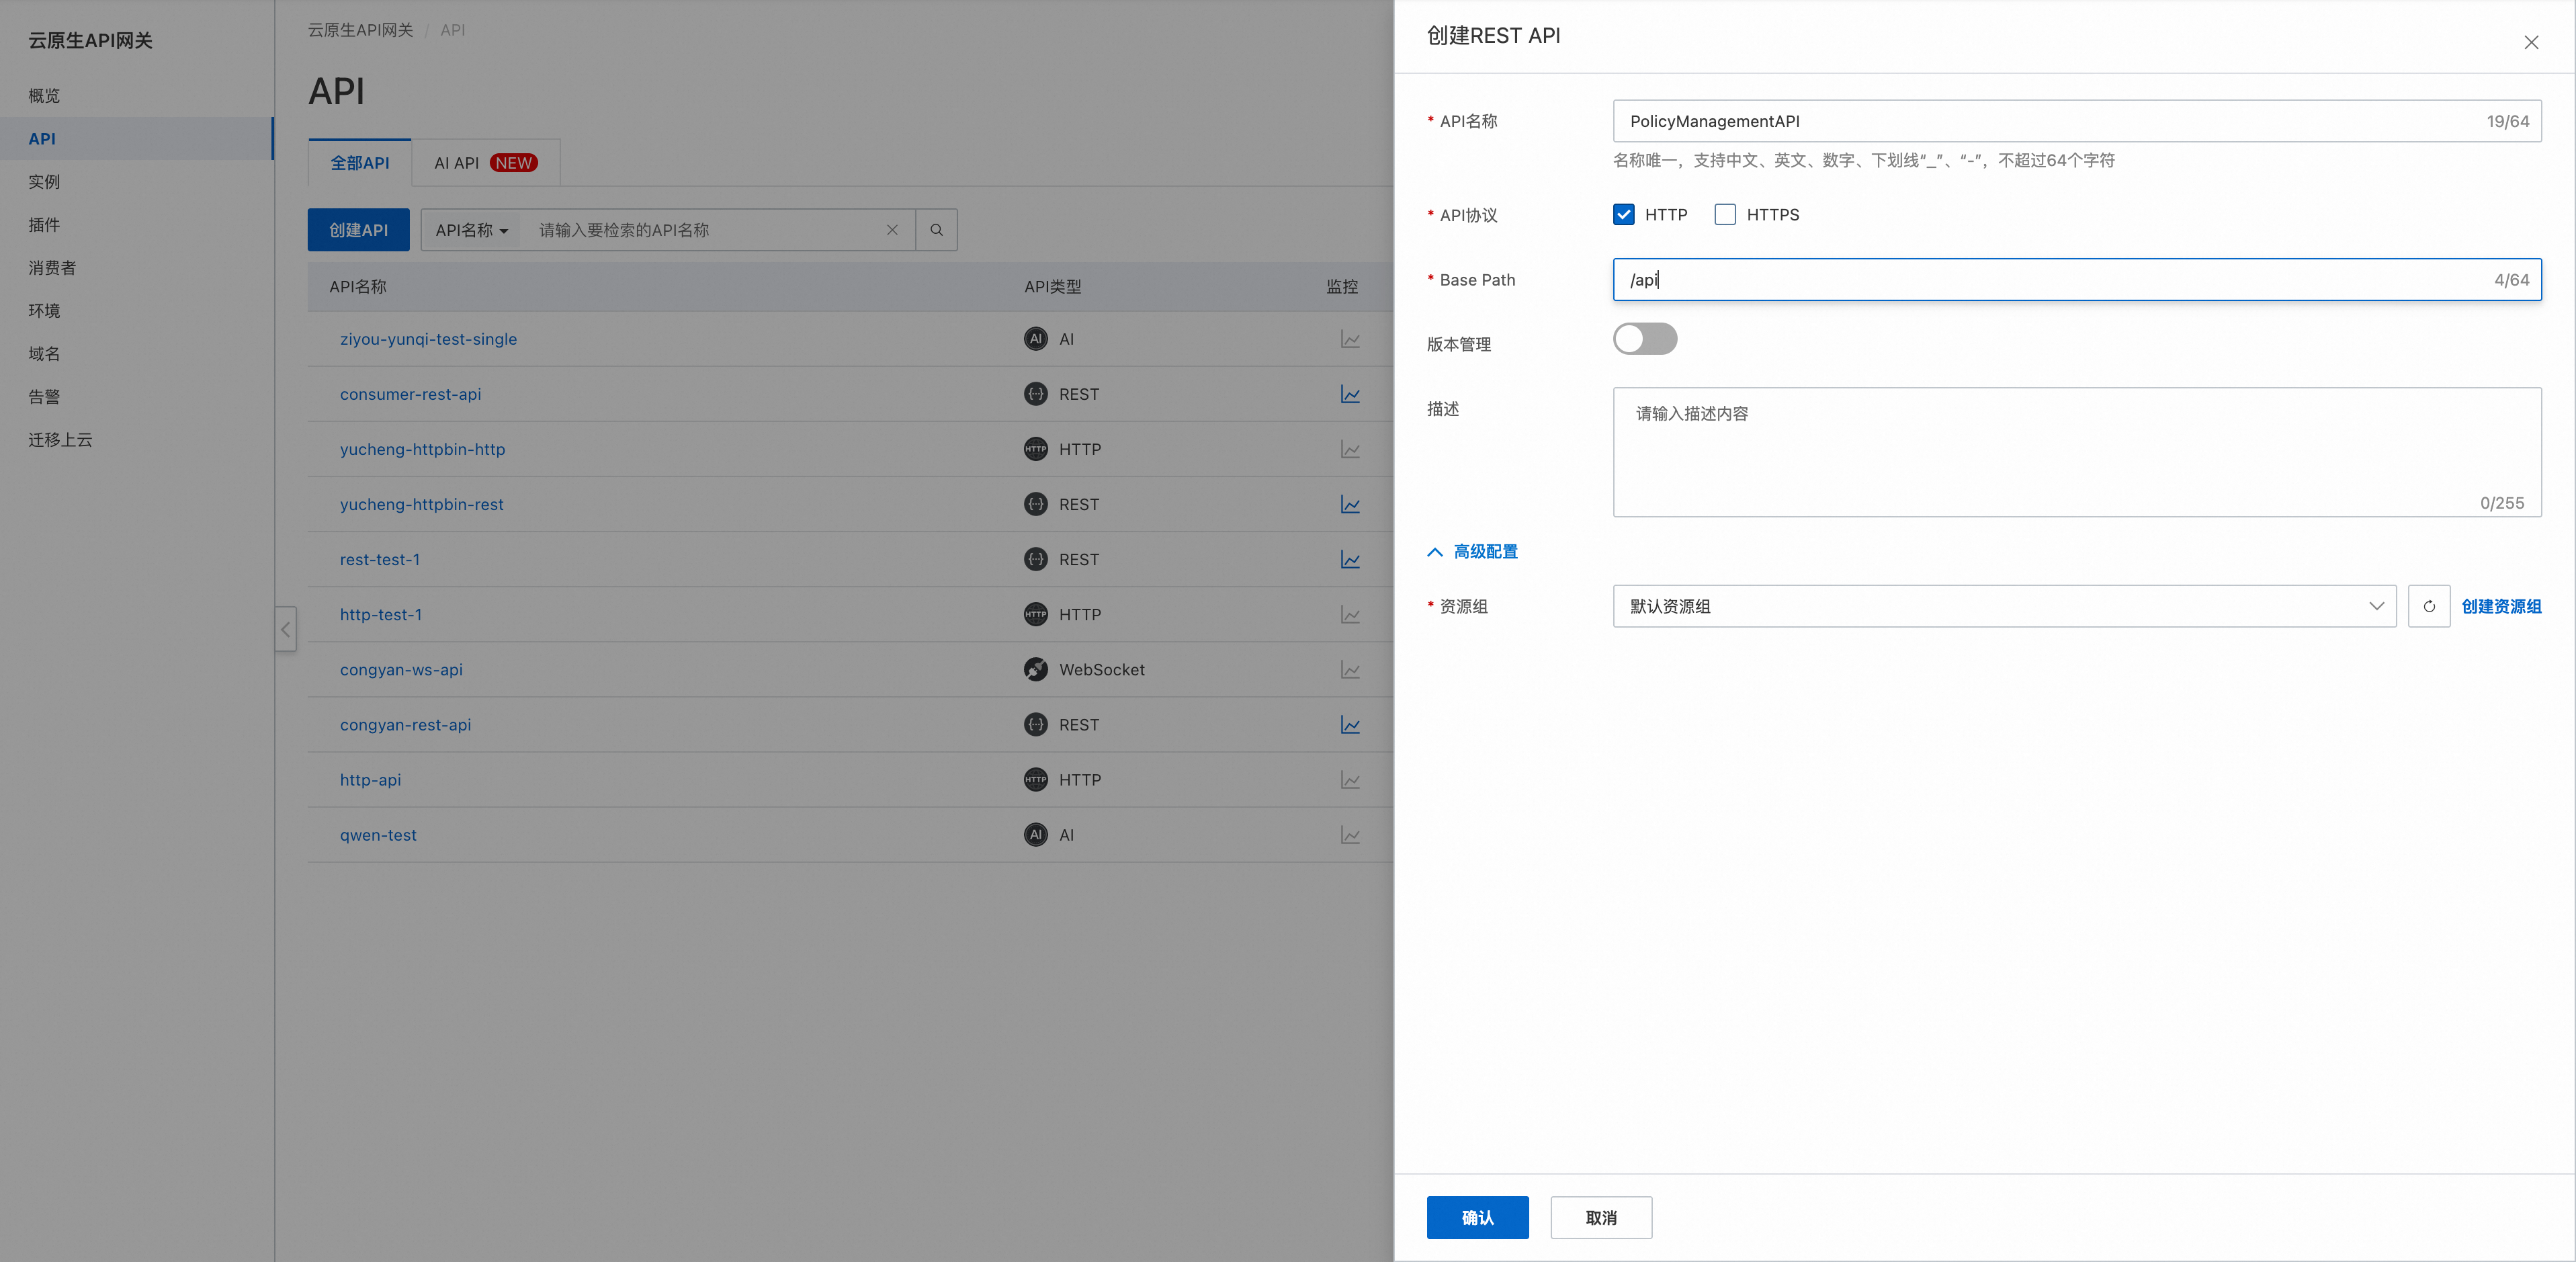Uncheck the HTTP protocol checkbox
This screenshot has width=2576, height=1262.
[x=1623, y=215]
